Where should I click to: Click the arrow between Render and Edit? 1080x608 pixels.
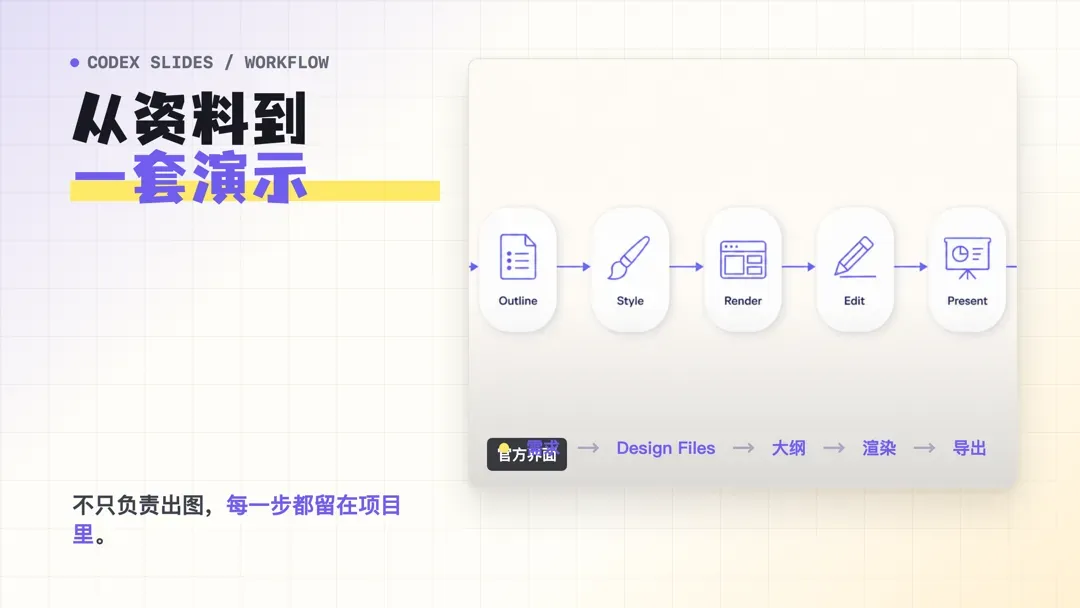pyautogui.click(x=799, y=266)
